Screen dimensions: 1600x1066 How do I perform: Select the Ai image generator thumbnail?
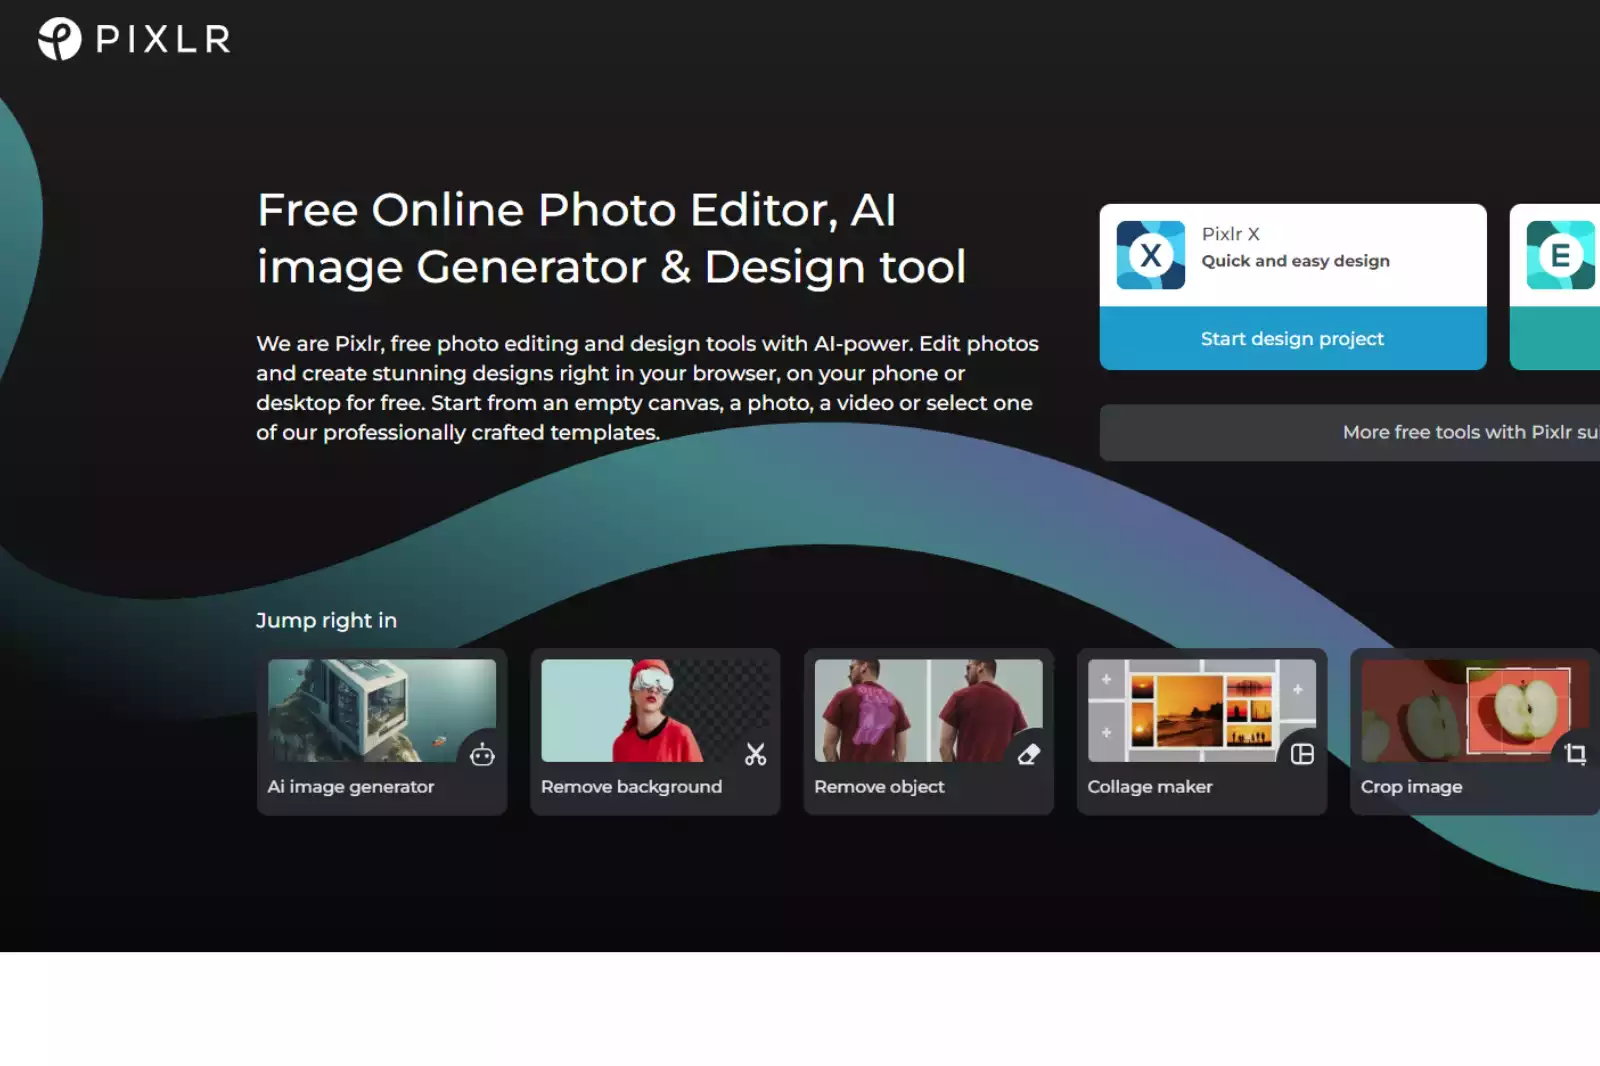point(382,710)
